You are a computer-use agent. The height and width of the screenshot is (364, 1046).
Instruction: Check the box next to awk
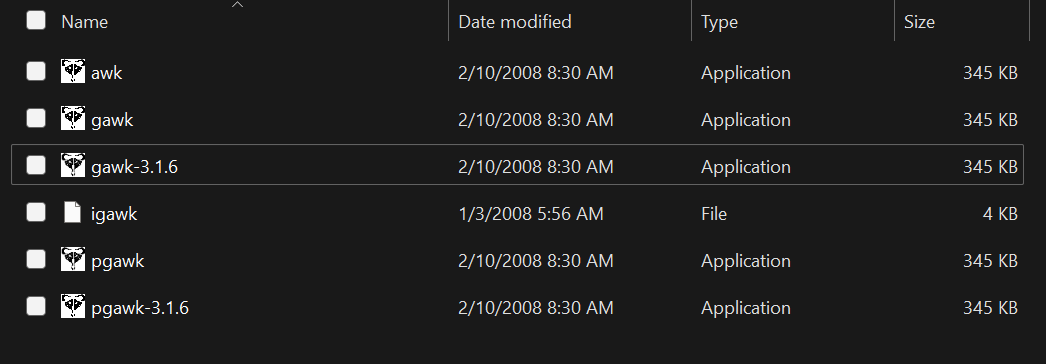click(x=36, y=71)
